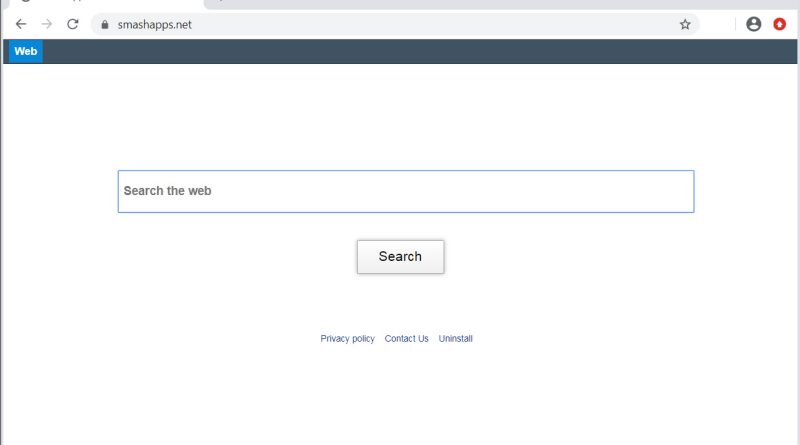Screen dimensions: 800x445
Task: Click the padlock site info icon
Action: coord(102,25)
